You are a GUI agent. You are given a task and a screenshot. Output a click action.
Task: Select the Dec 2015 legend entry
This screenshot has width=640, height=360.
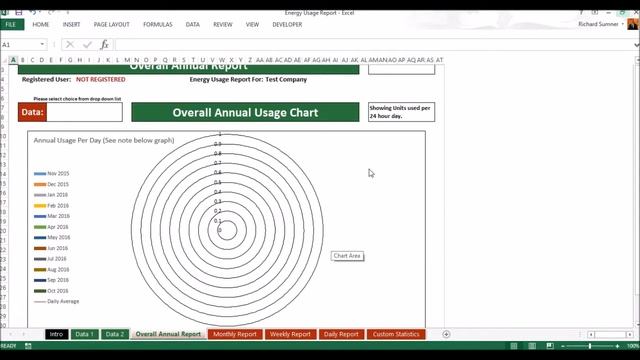tap(51, 184)
